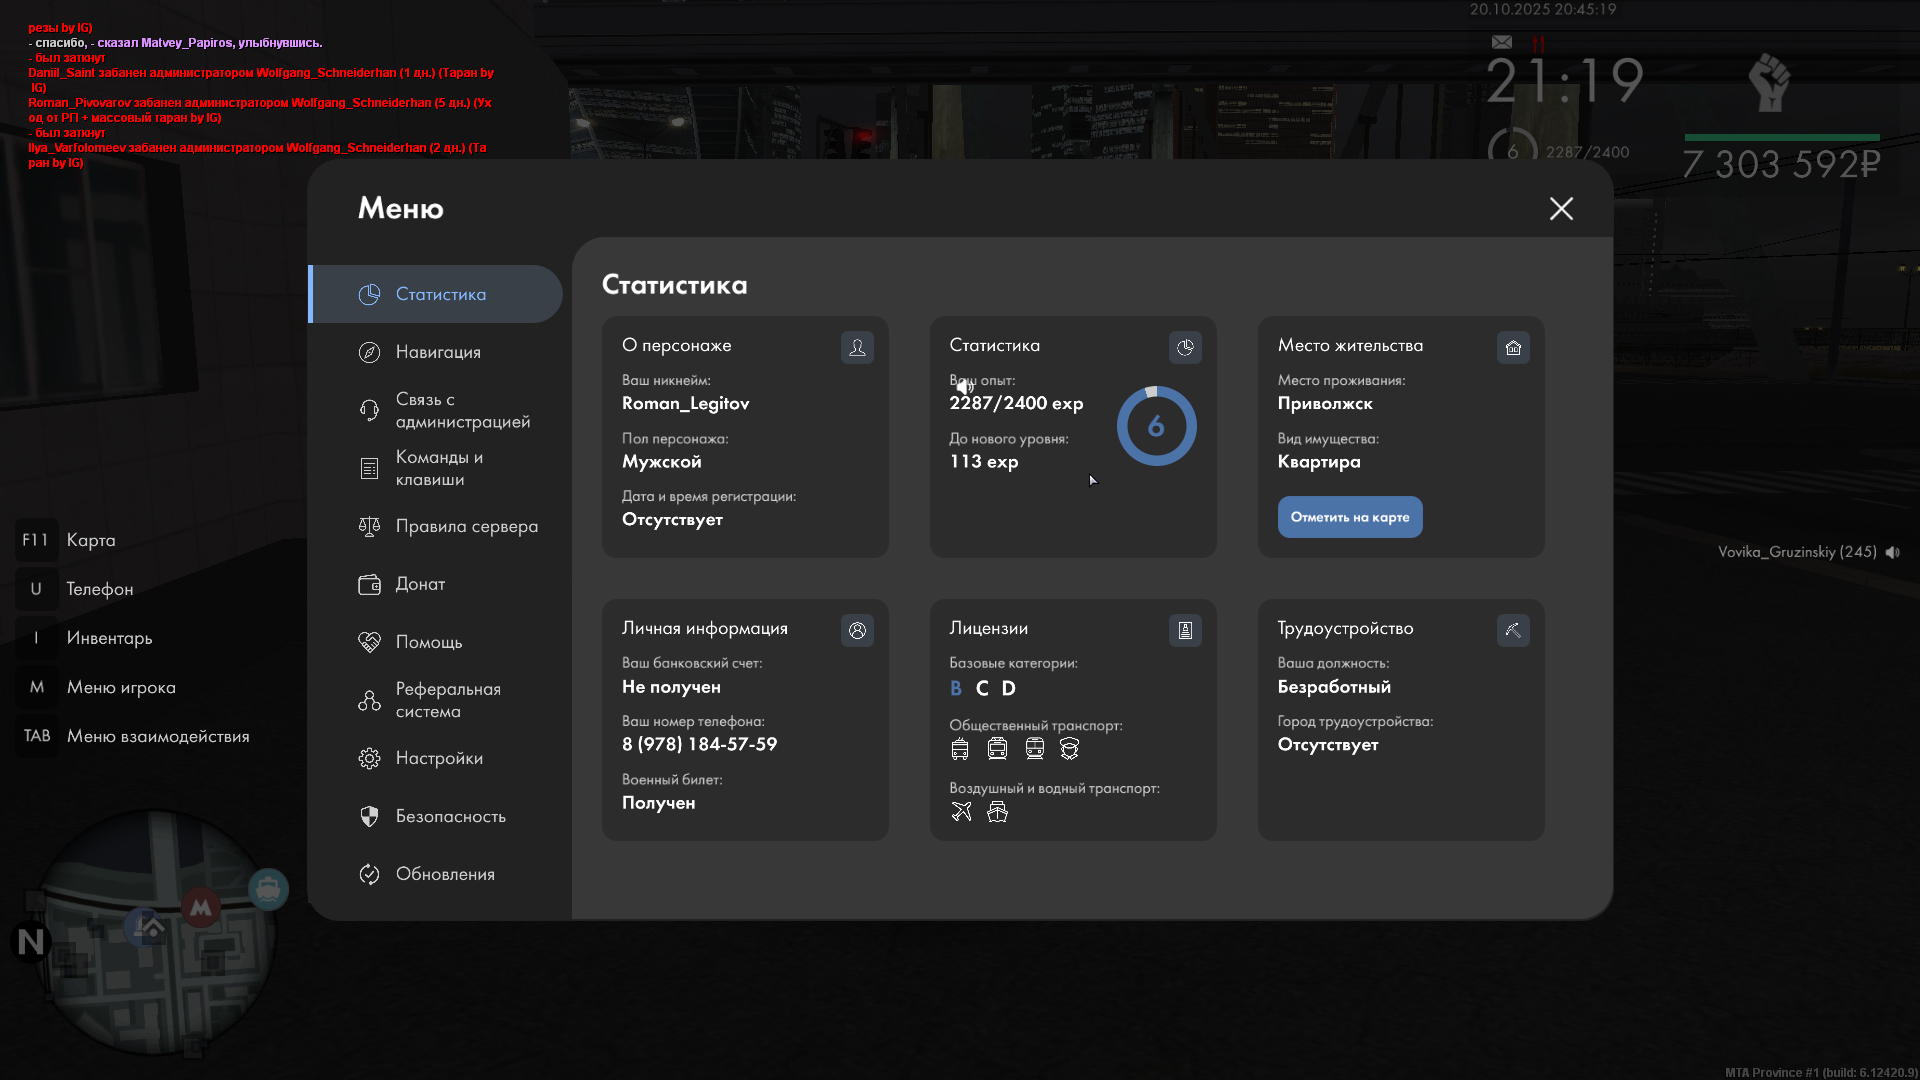Click the boat license icon

coord(997,812)
